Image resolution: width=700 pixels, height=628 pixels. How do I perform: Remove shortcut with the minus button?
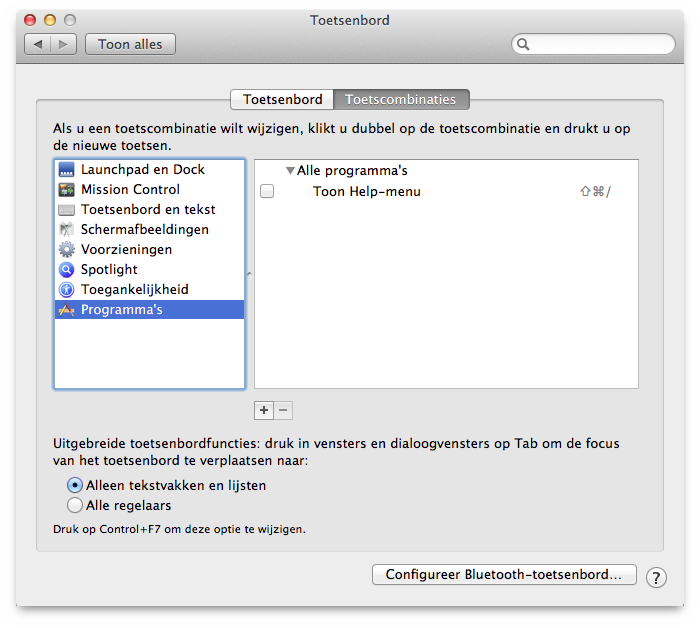coord(283,410)
